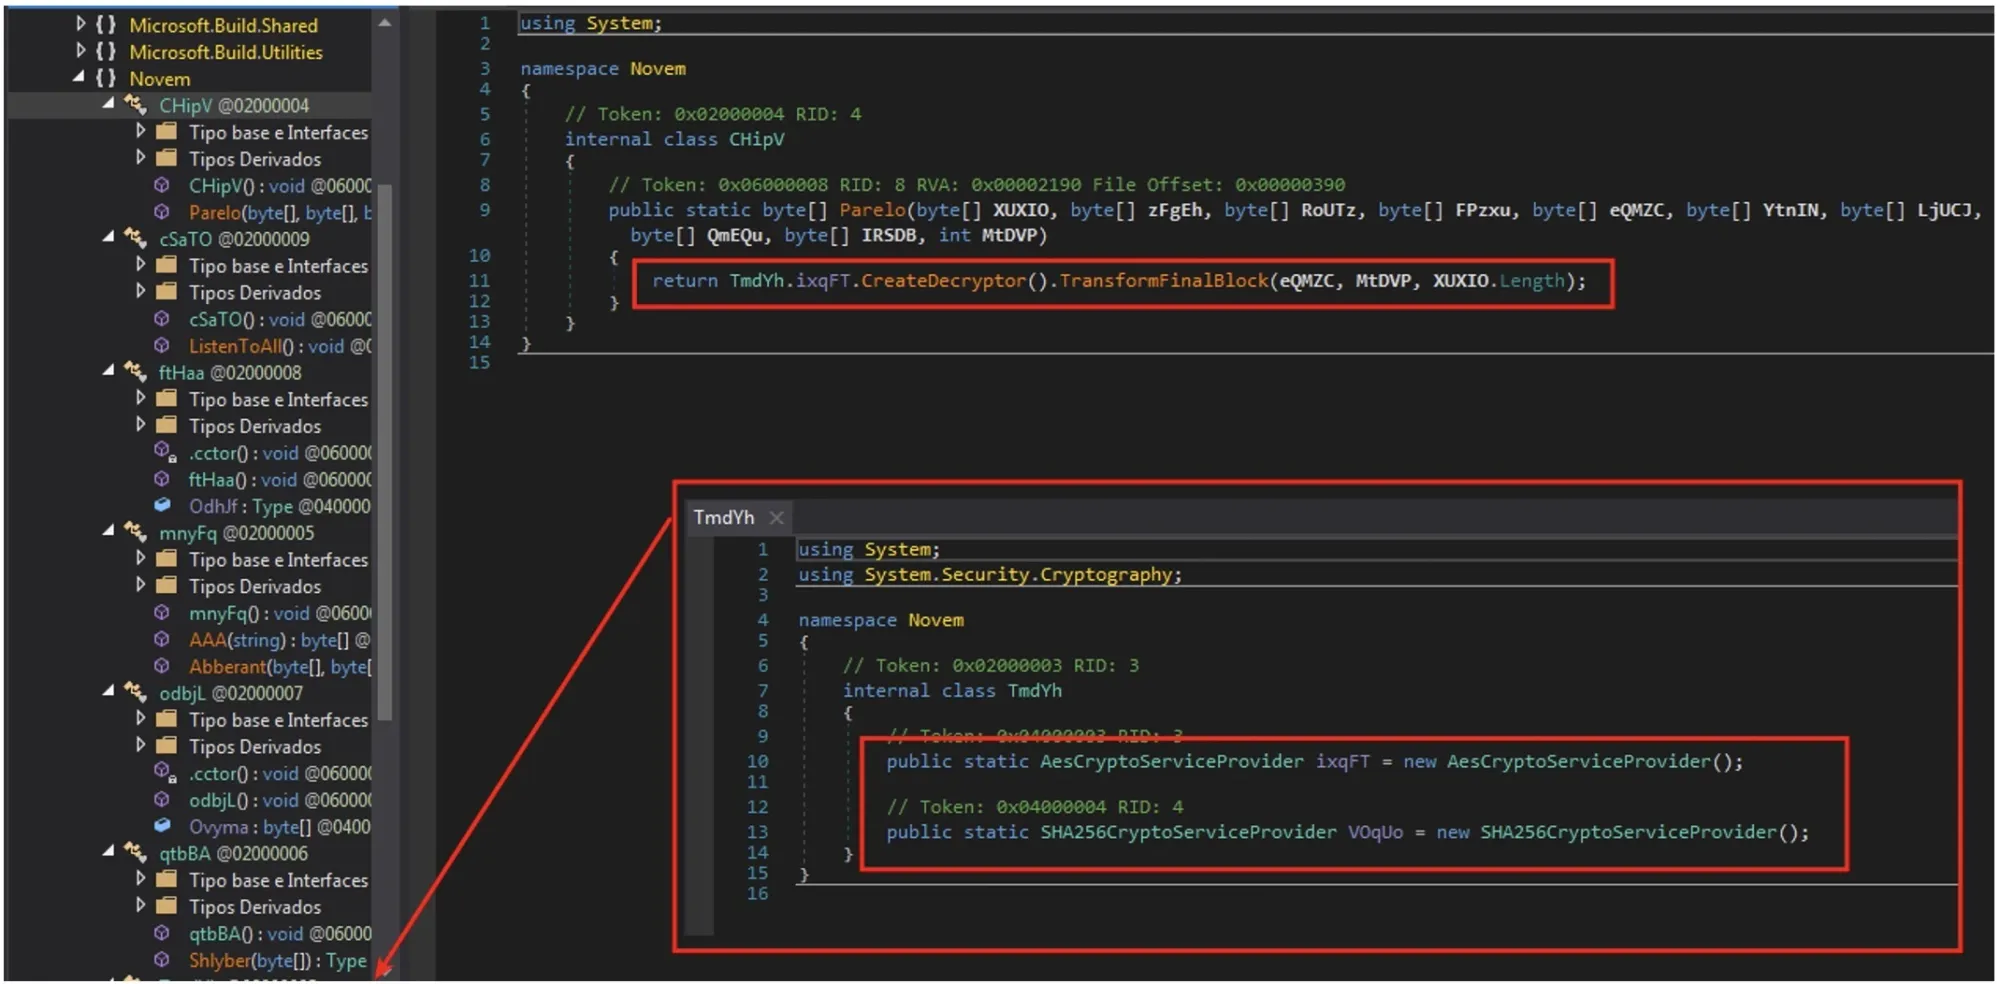This screenshot has height=984, width=2000.
Task: Click folder icon of Tipo base under ftHaa
Action: tap(167, 398)
